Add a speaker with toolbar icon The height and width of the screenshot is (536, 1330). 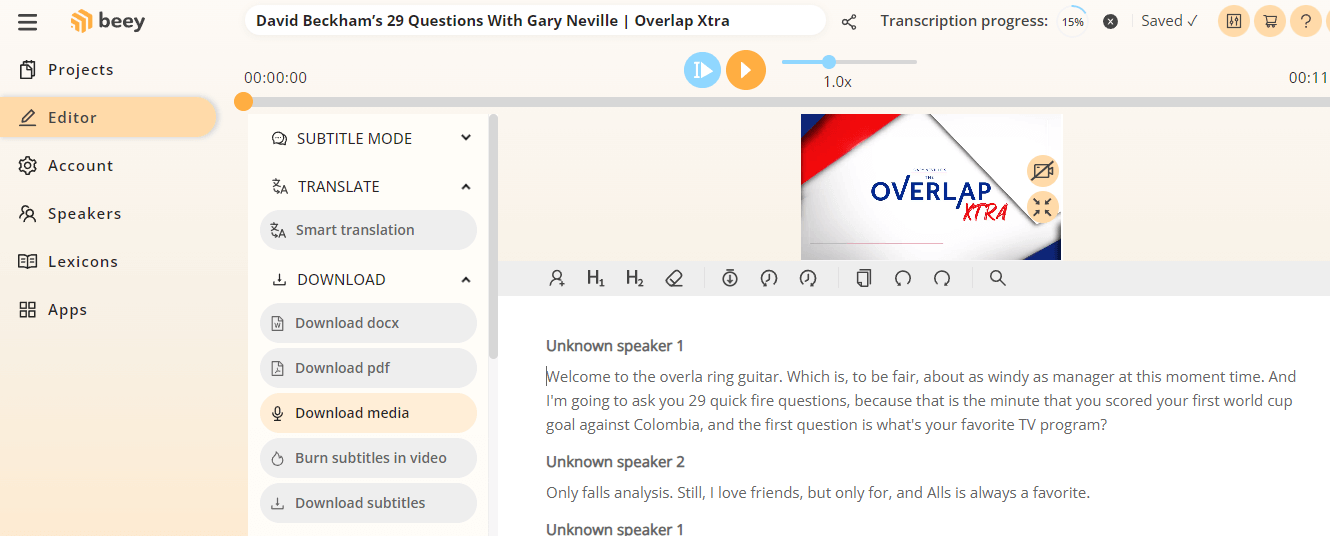click(x=557, y=279)
